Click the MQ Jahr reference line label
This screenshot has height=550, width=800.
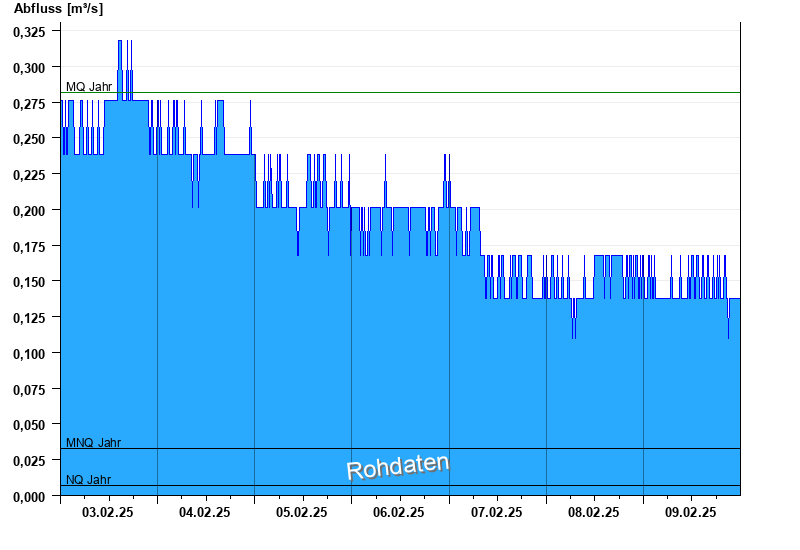(x=89, y=87)
